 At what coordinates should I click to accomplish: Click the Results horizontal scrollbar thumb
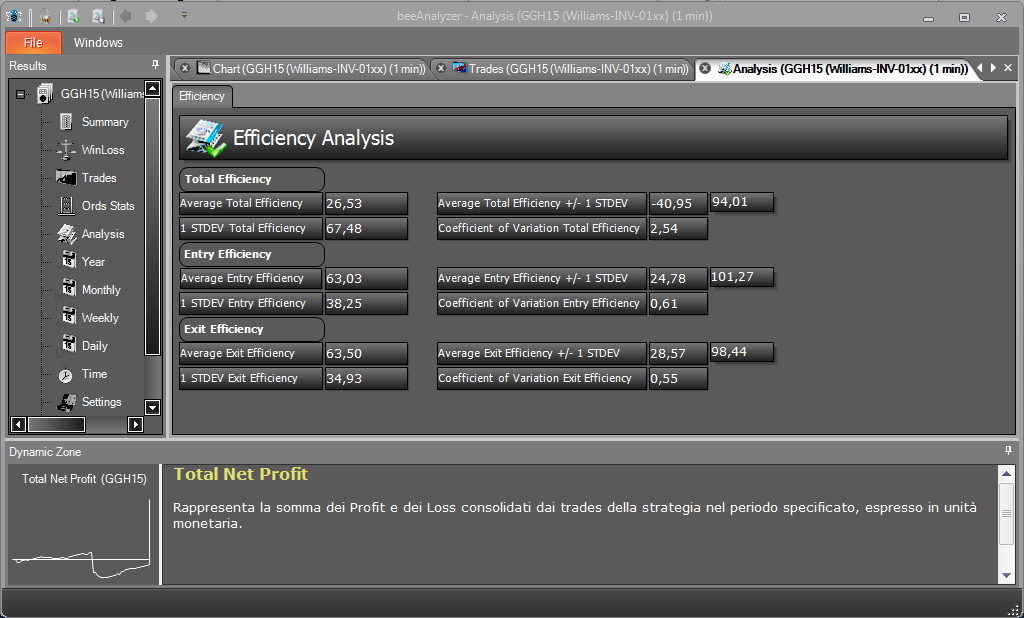click(x=56, y=425)
